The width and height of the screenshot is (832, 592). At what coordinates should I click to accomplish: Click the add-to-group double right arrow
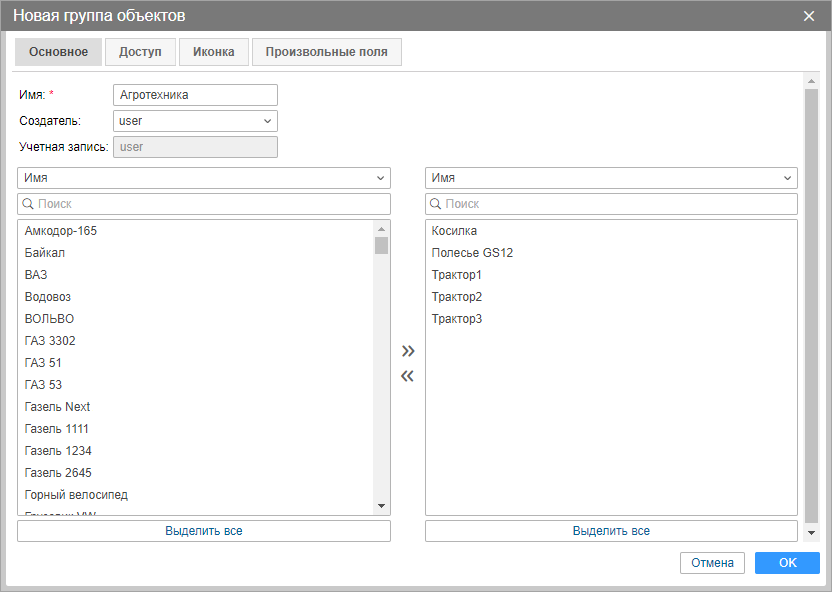(407, 351)
